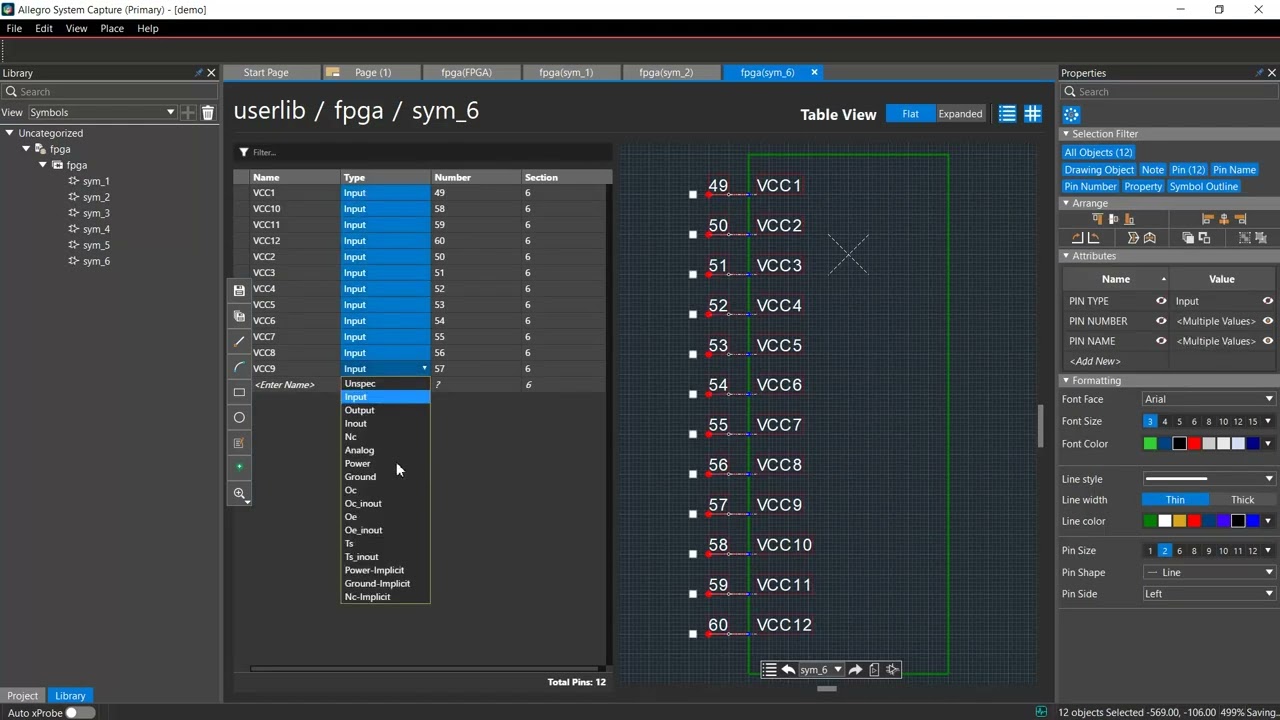Screen dimensions: 1280x720
Task: Pick the red font color swatch
Action: click(x=1194, y=444)
